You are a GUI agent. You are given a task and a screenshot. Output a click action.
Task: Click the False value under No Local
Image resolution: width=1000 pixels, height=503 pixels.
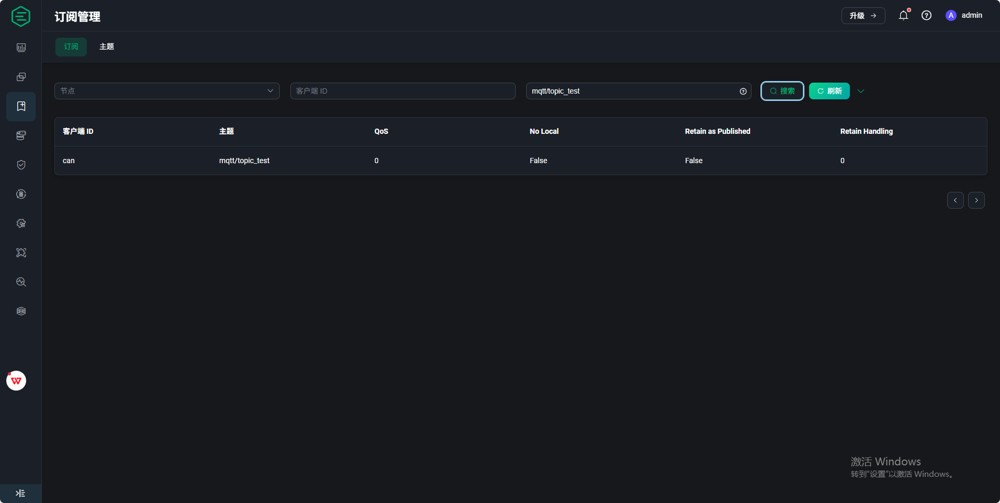(x=538, y=161)
